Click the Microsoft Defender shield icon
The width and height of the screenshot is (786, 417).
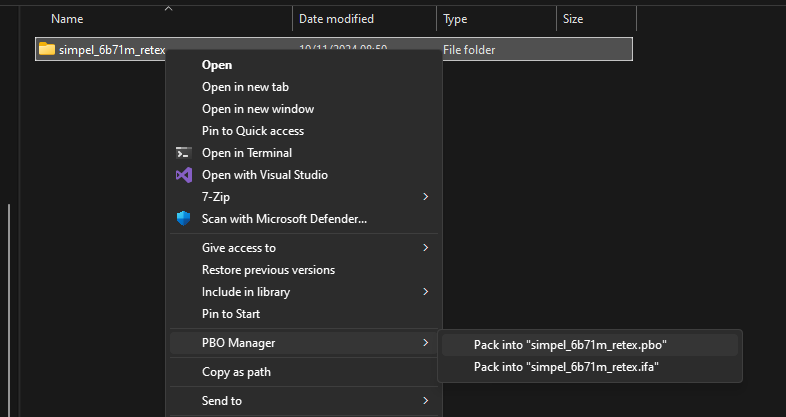click(x=183, y=218)
